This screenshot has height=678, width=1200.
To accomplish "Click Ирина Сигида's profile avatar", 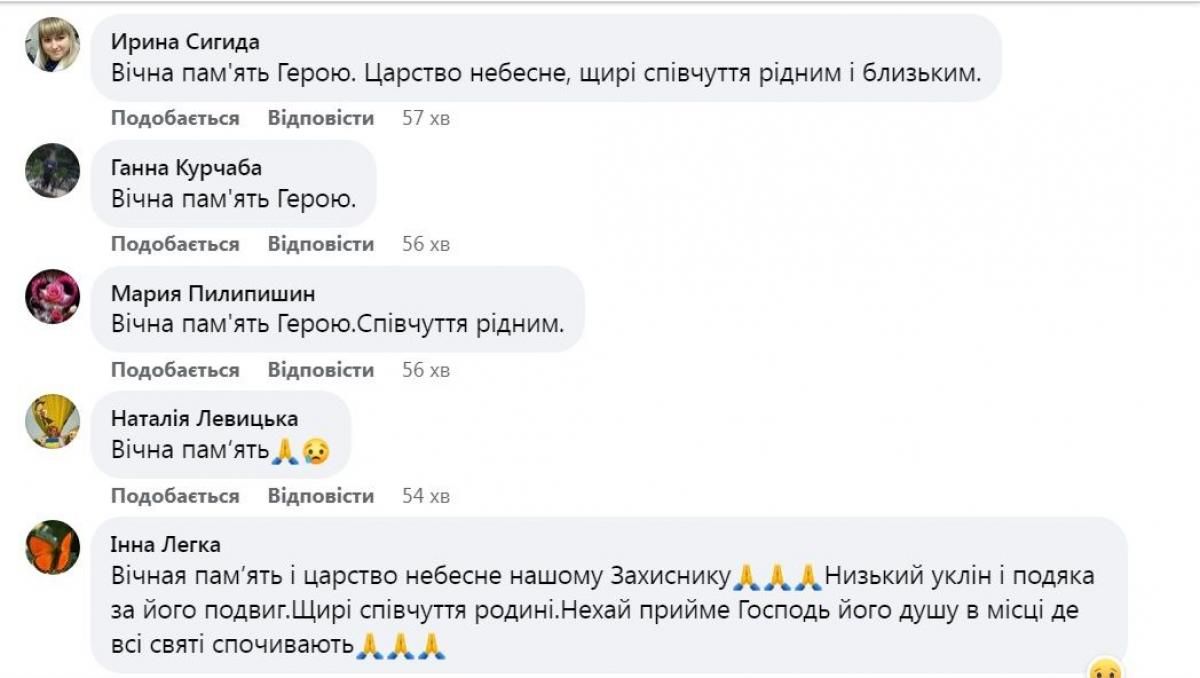I will point(52,44).
